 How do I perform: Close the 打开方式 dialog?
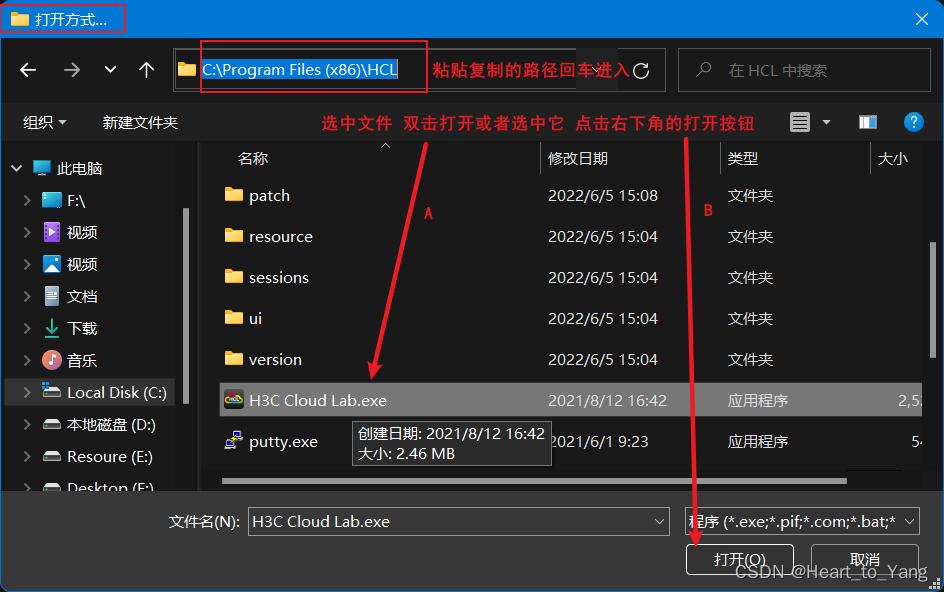pyautogui.click(x=922, y=19)
